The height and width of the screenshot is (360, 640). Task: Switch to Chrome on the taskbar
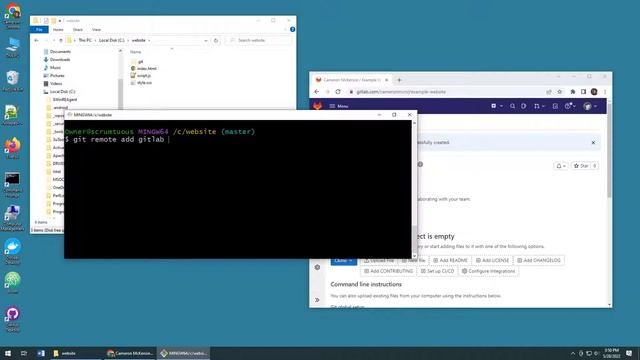(130, 353)
